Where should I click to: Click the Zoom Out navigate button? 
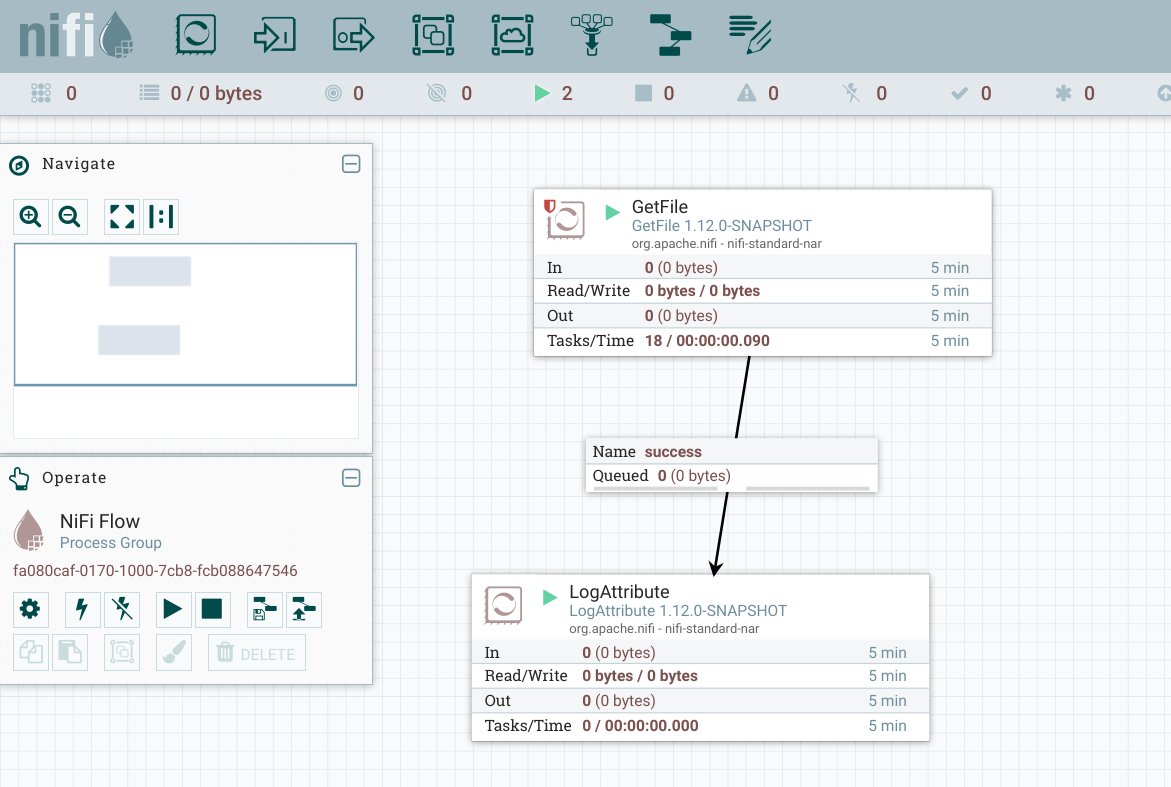point(69,217)
